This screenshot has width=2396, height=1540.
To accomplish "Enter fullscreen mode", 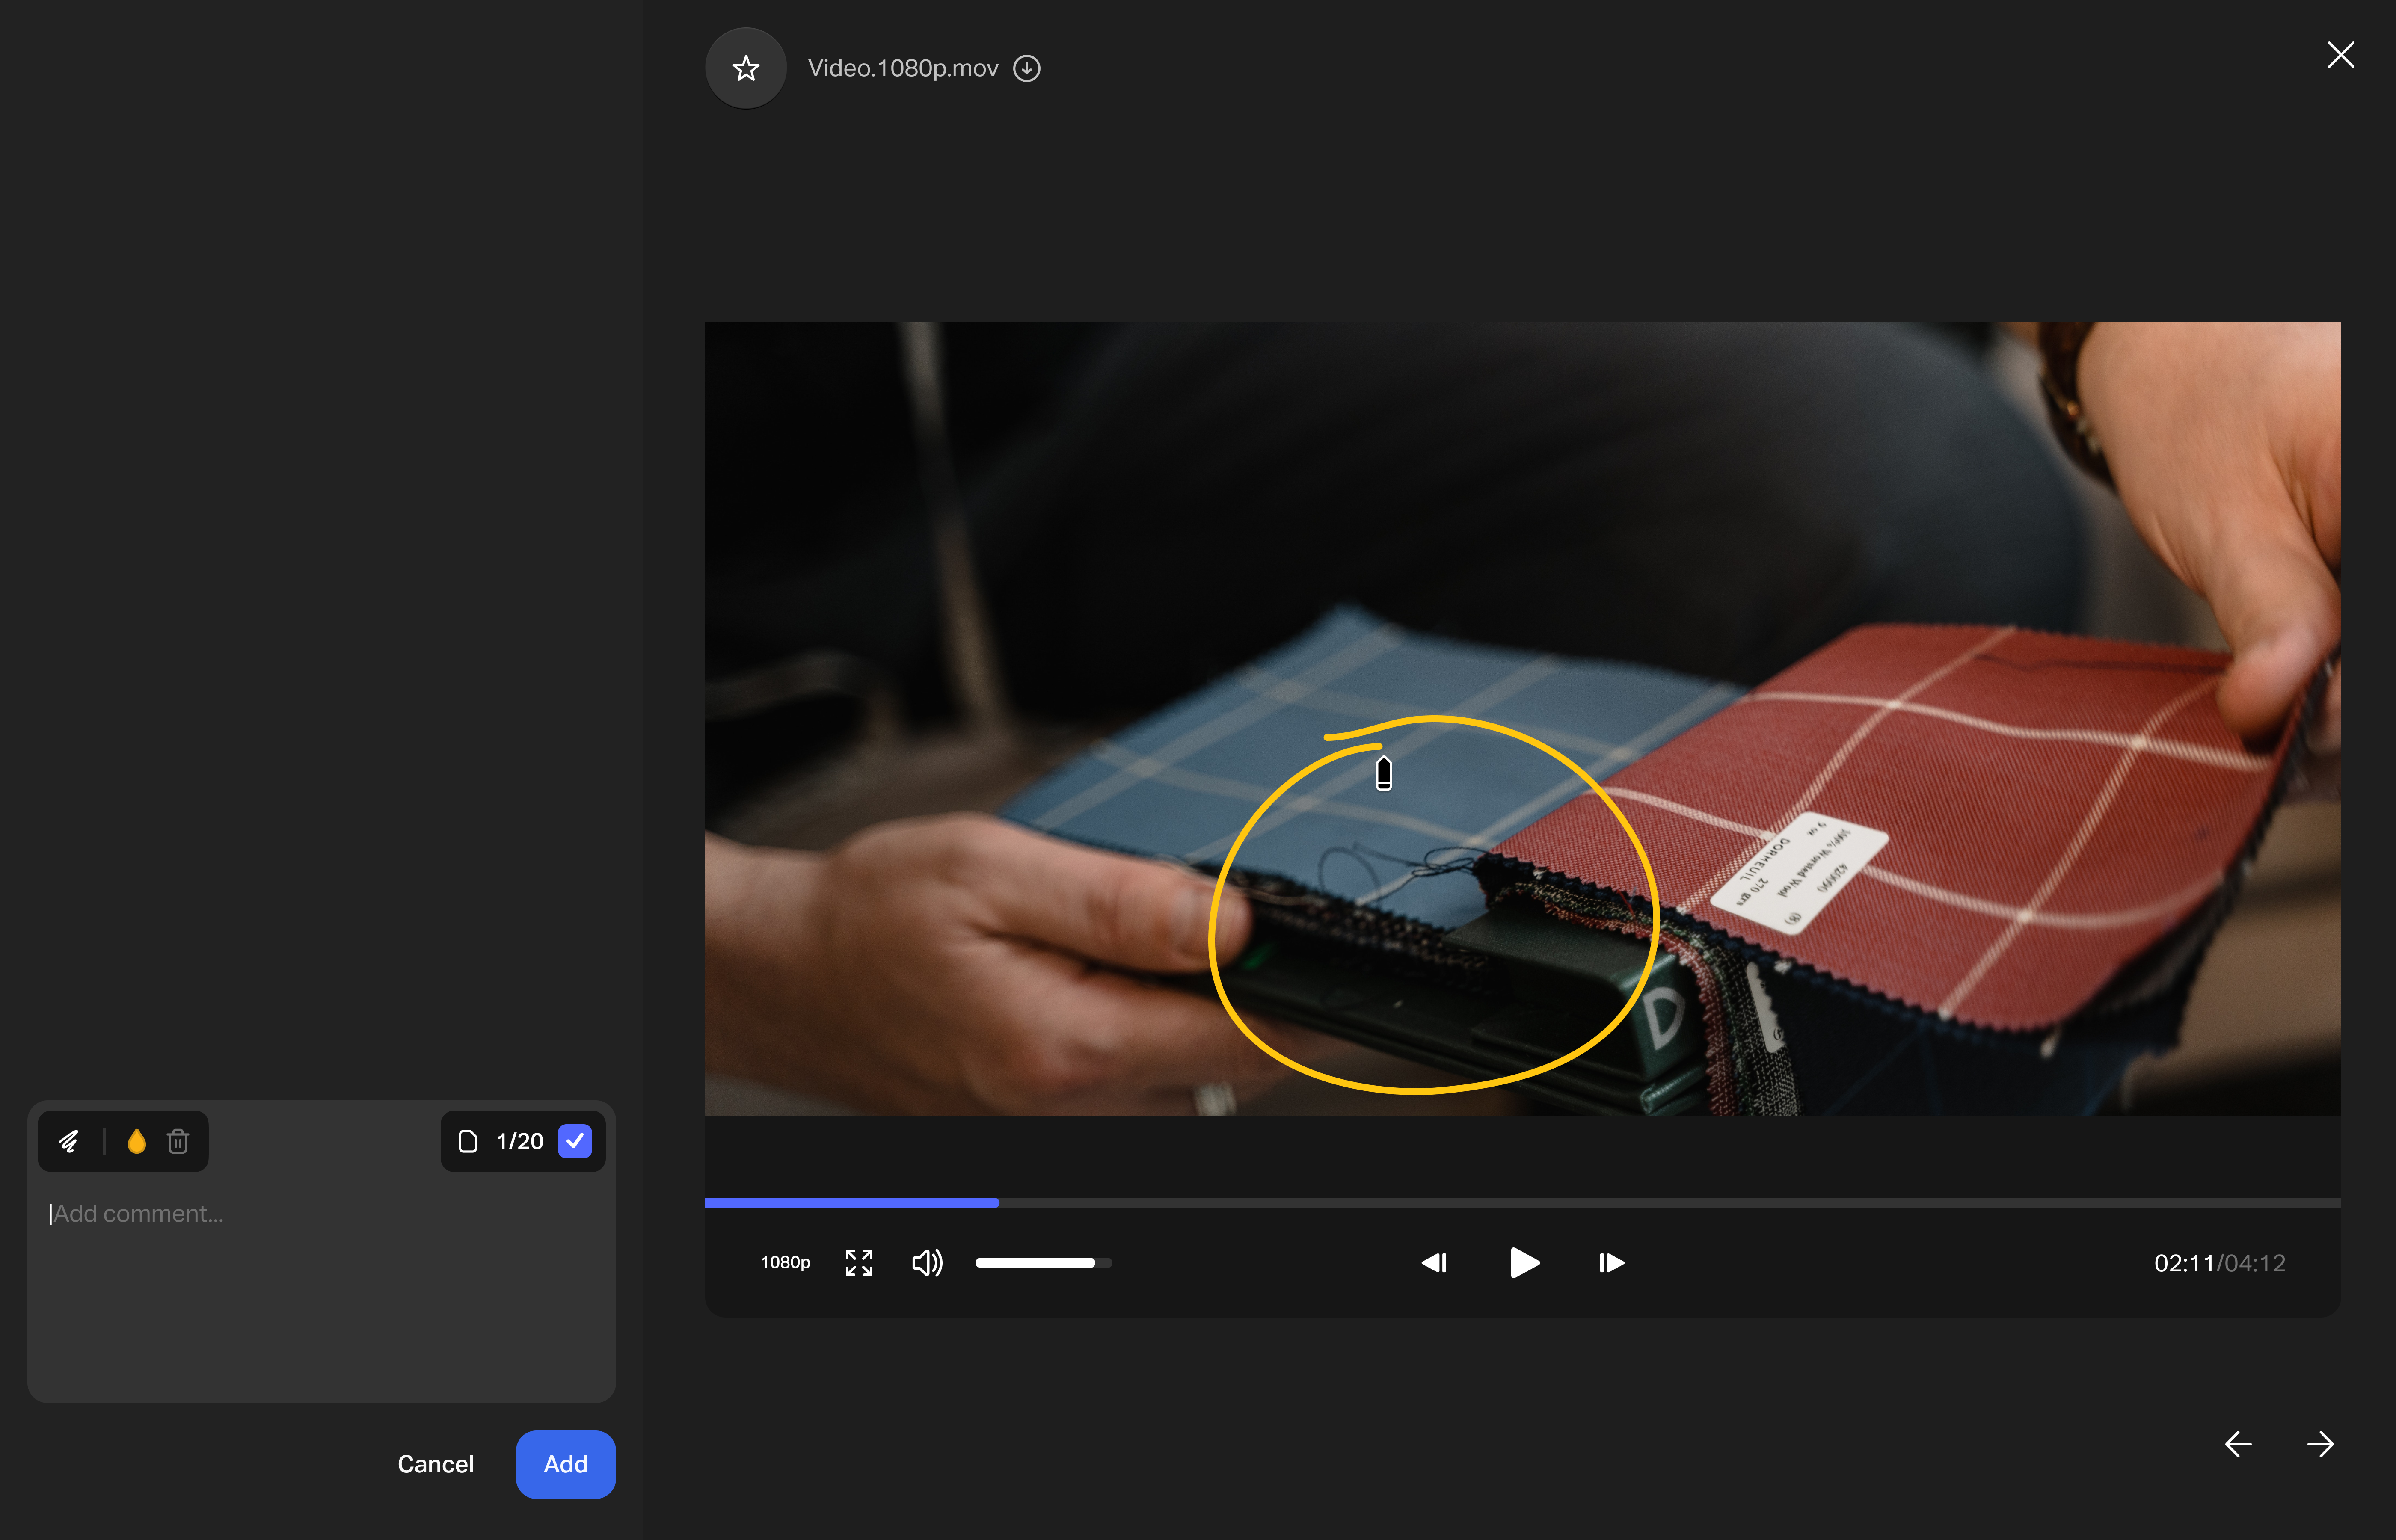I will (x=859, y=1263).
